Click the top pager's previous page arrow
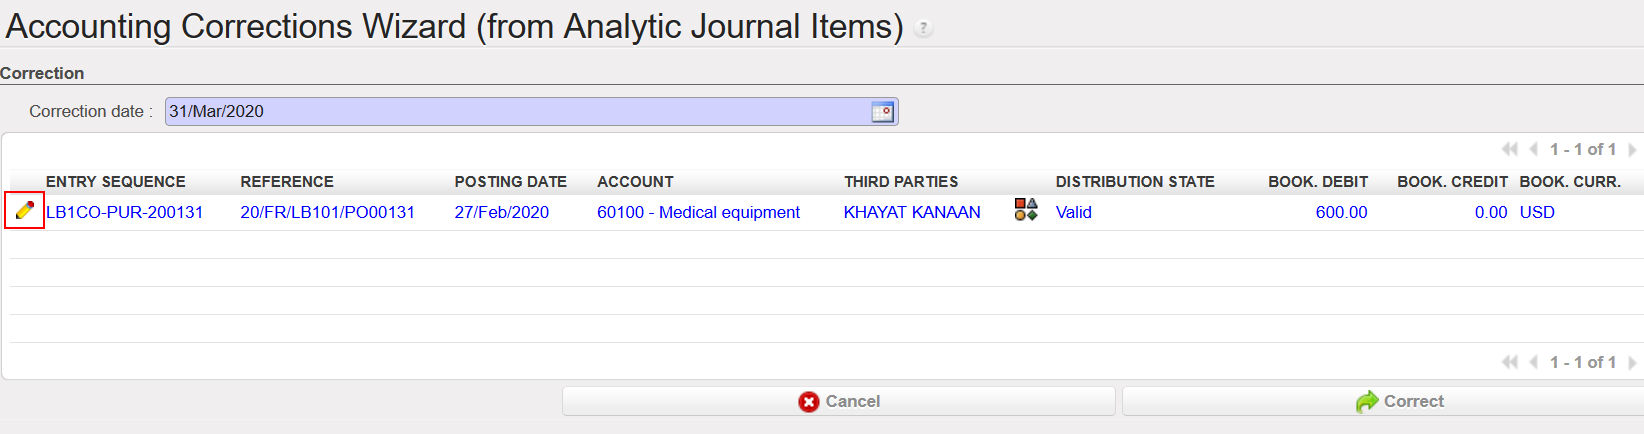This screenshot has width=1644, height=434. click(x=1533, y=149)
